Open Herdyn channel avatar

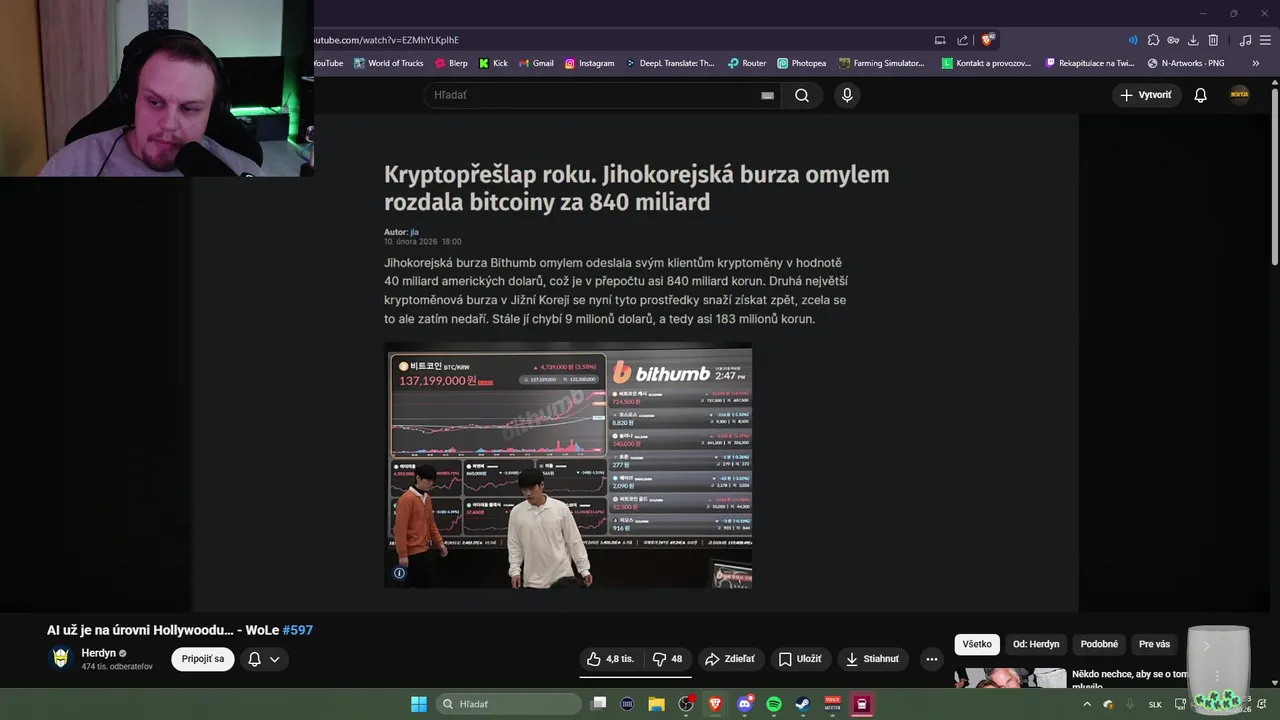[x=61, y=658]
